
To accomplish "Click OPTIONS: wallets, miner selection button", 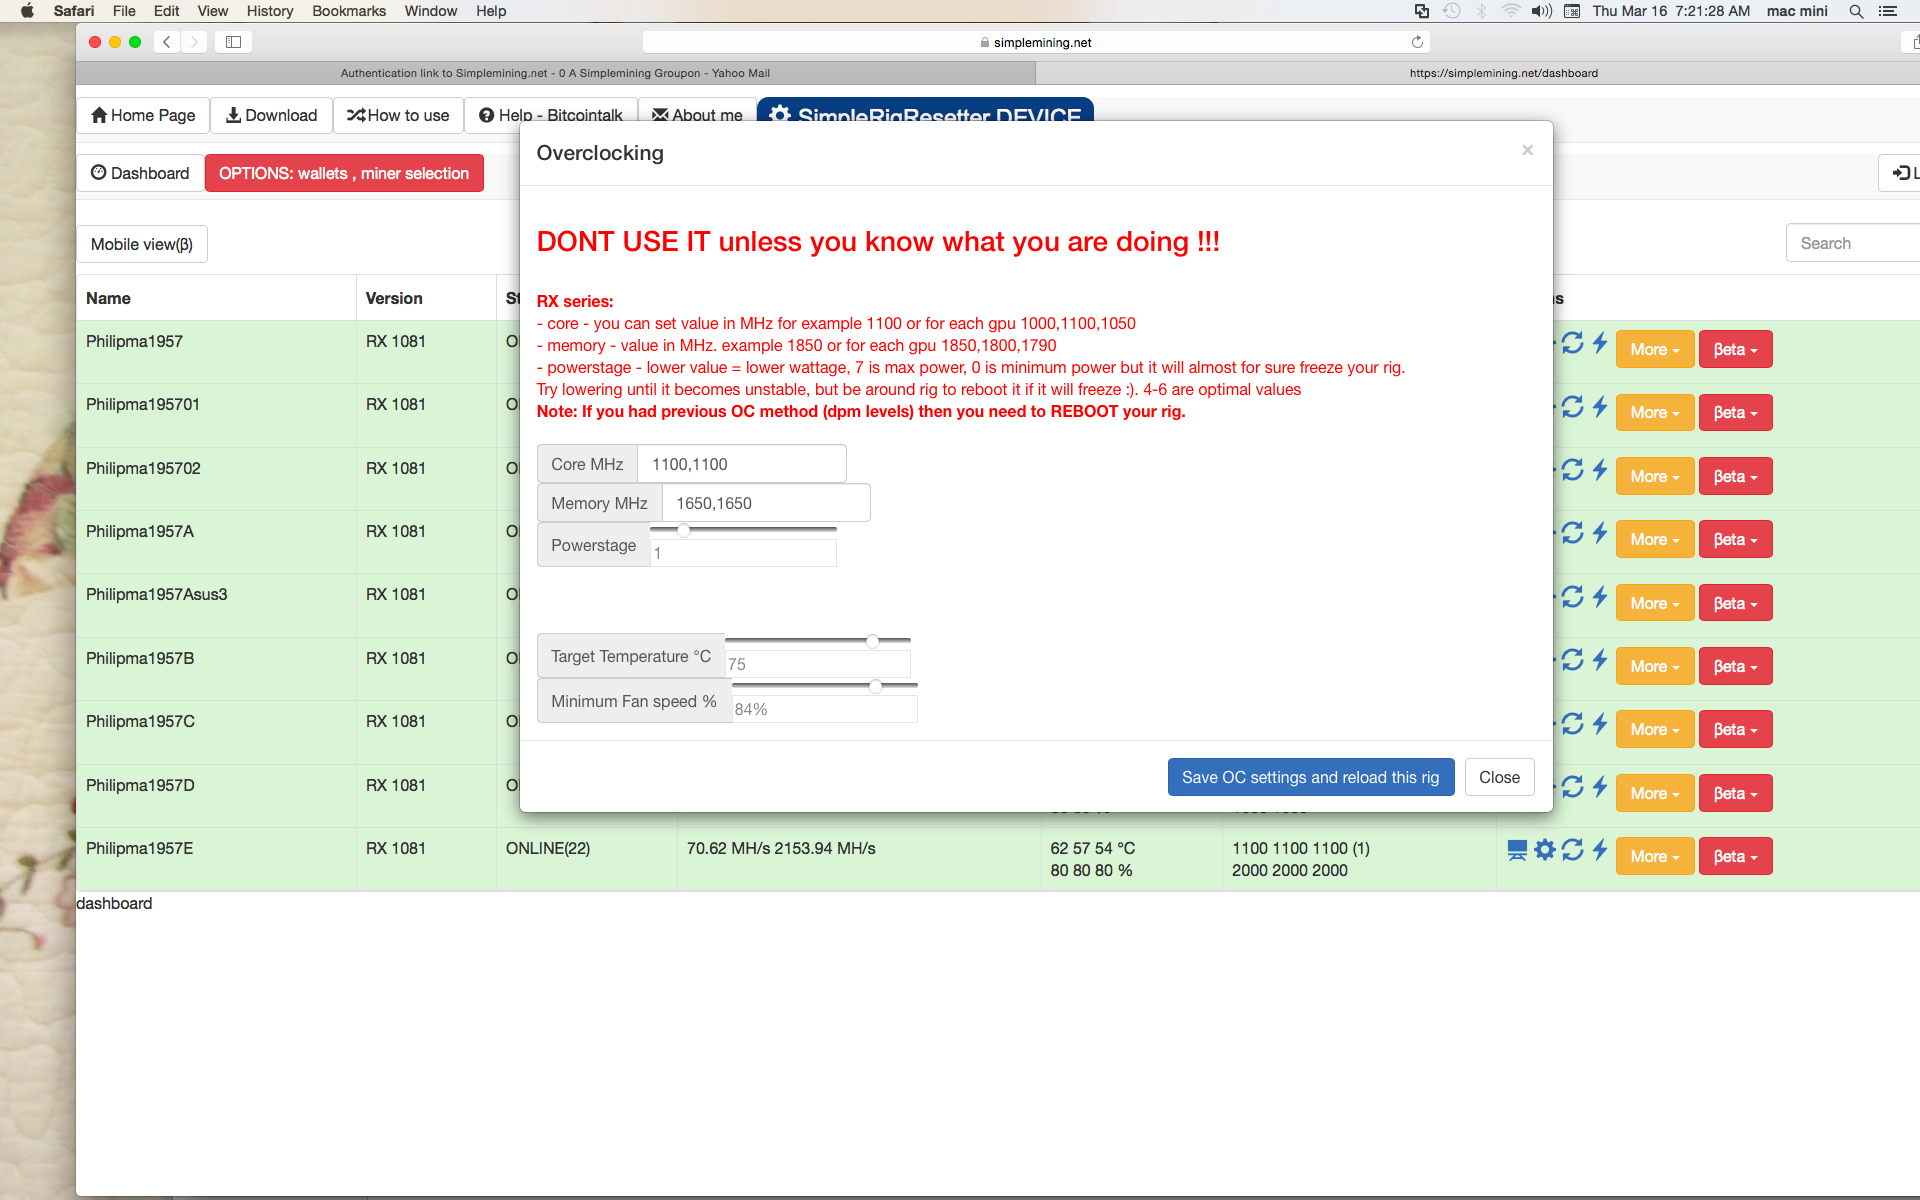I will [x=344, y=173].
